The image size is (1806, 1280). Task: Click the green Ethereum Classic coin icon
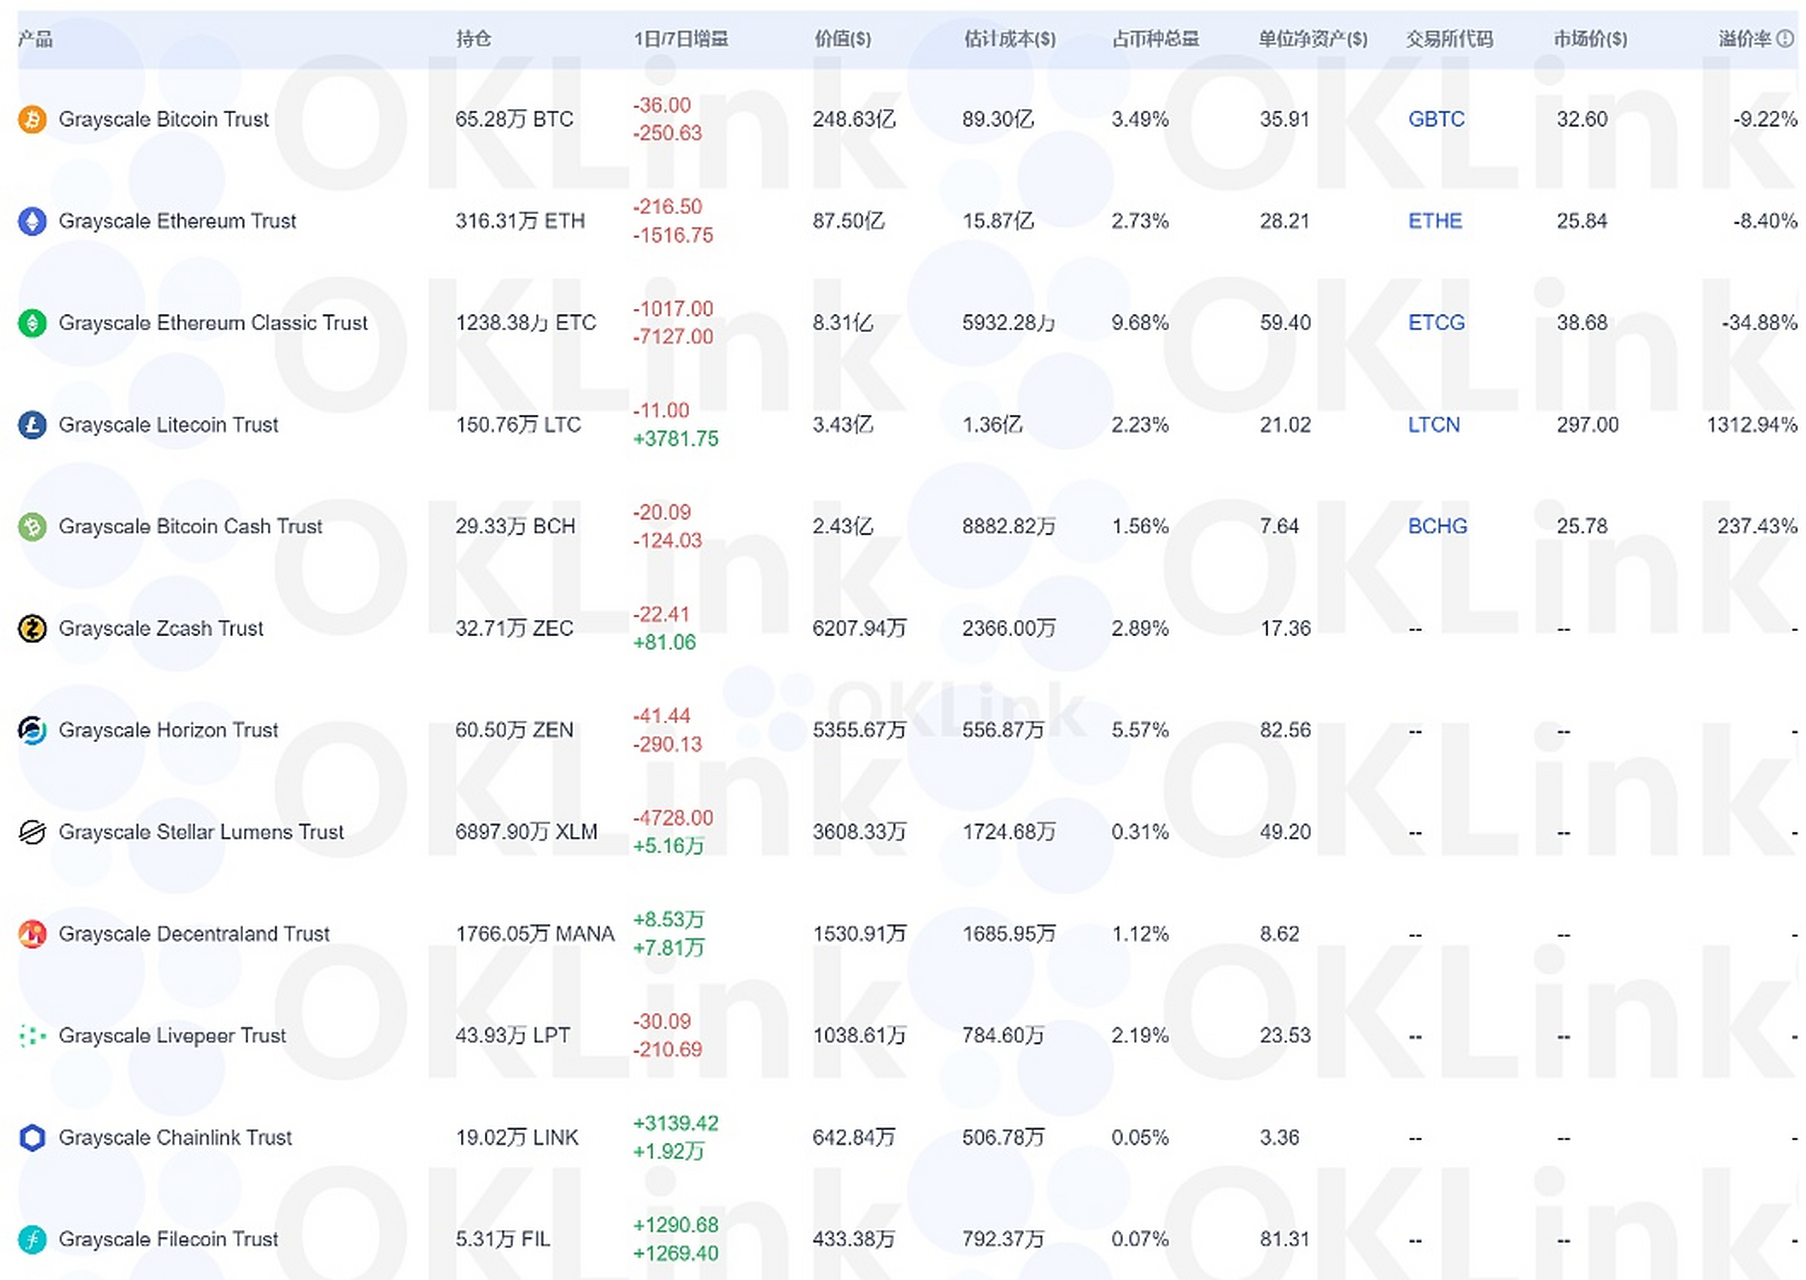[32, 323]
